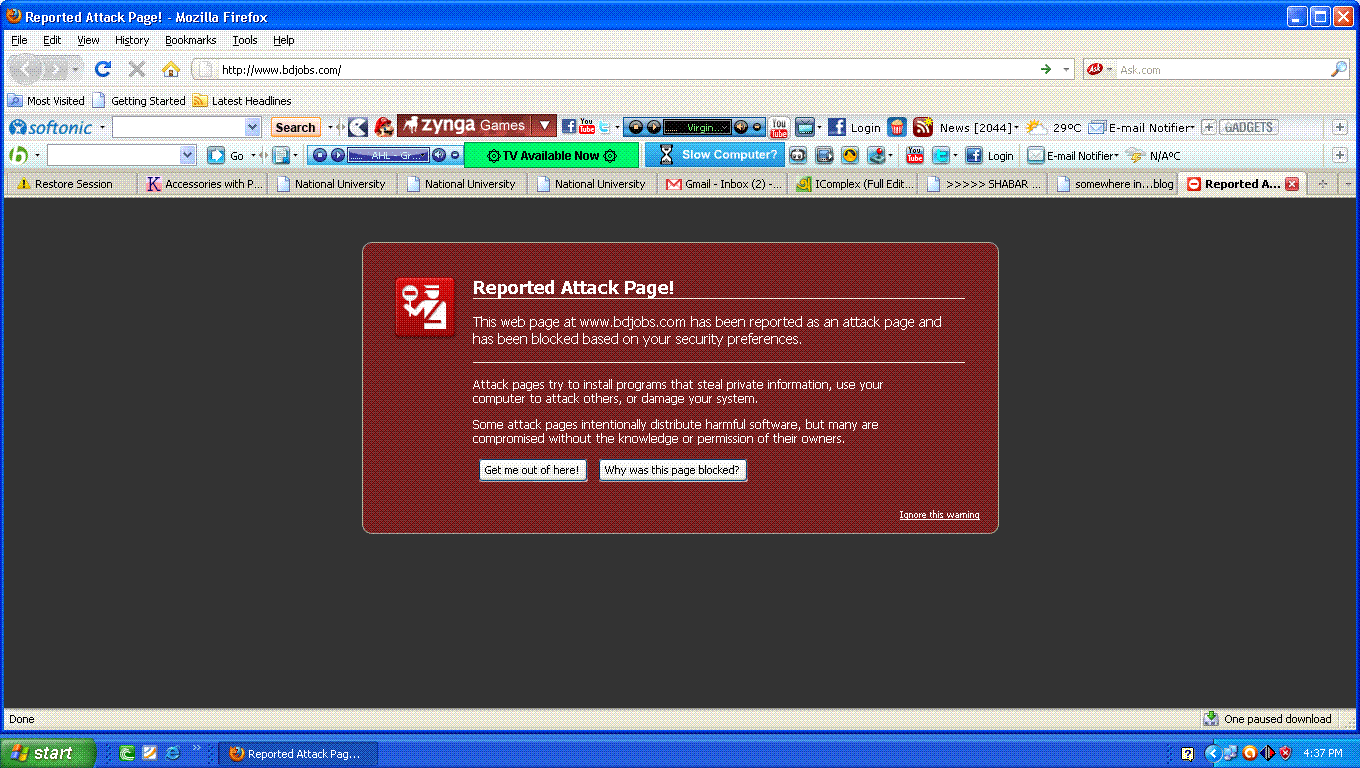
Task: Click the GADGETS button
Action: [x=1249, y=127]
